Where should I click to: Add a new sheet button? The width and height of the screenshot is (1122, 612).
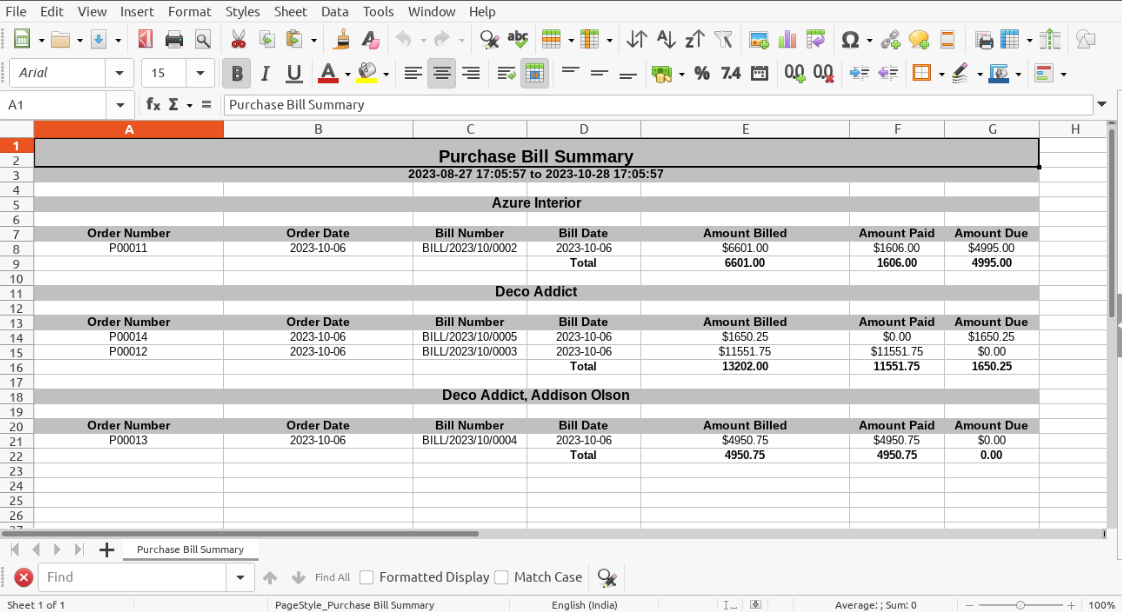tap(107, 550)
